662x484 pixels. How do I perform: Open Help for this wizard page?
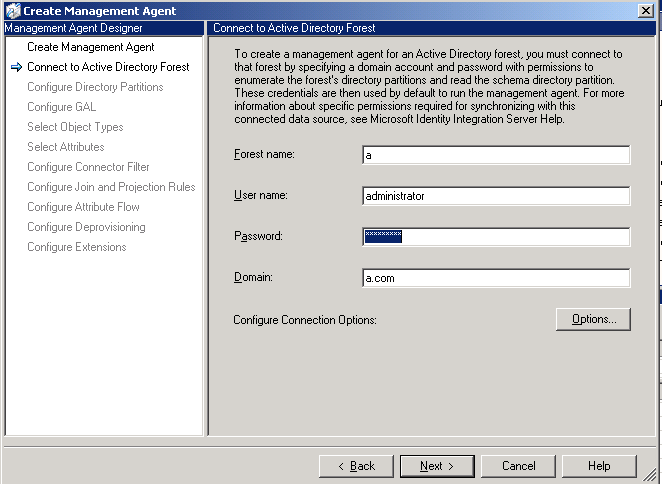point(599,466)
